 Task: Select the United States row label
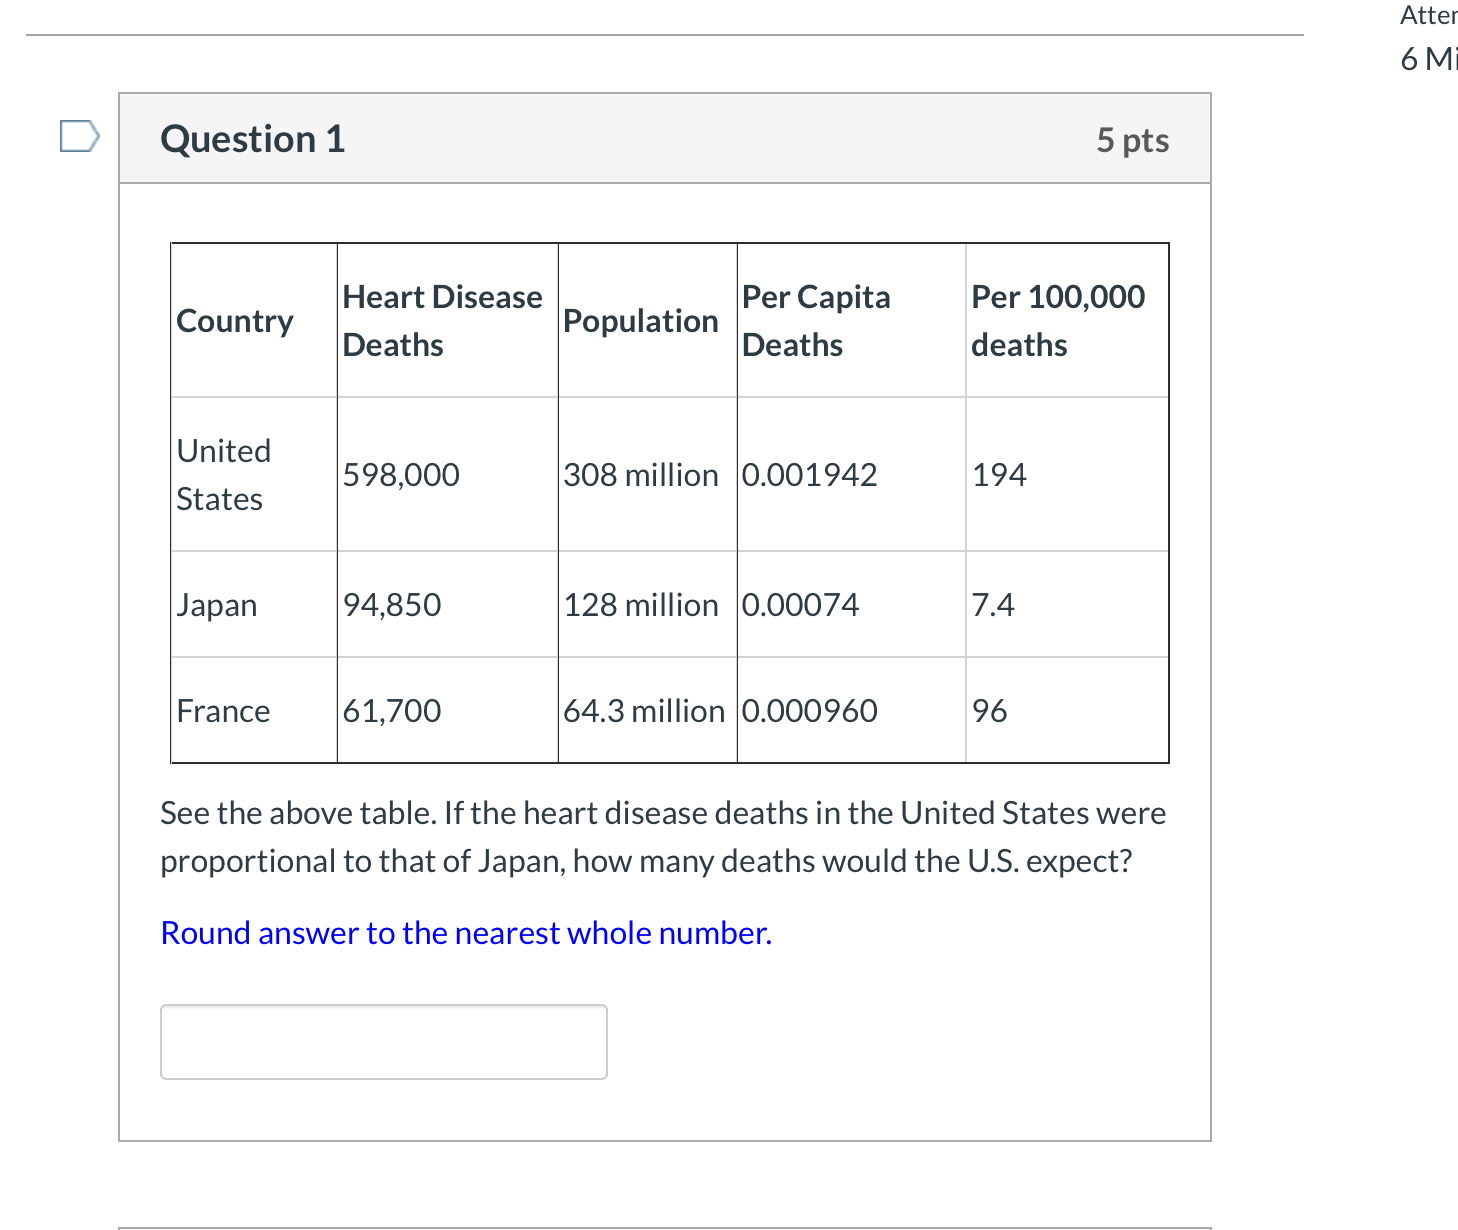(224, 475)
